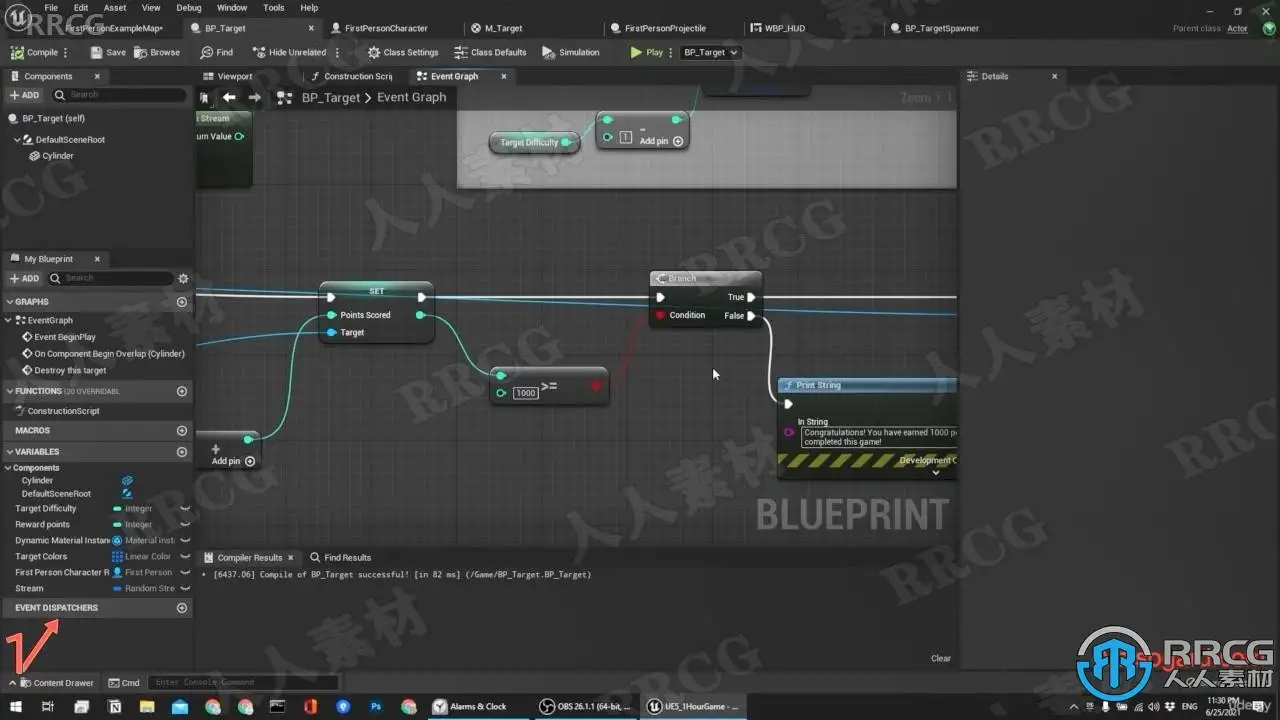Open the Tools menu
This screenshot has height=720, width=1280.
tap(274, 8)
